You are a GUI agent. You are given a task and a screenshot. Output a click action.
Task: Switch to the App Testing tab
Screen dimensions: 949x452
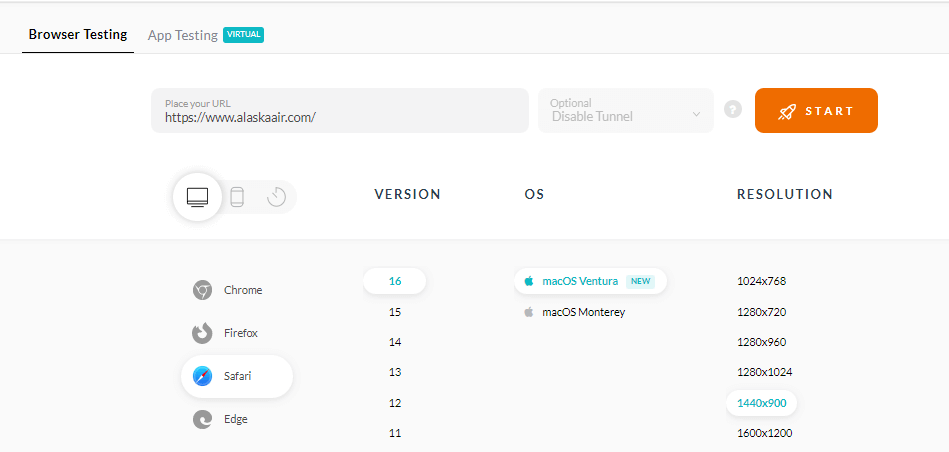pyautogui.click(x=183, y=35)
